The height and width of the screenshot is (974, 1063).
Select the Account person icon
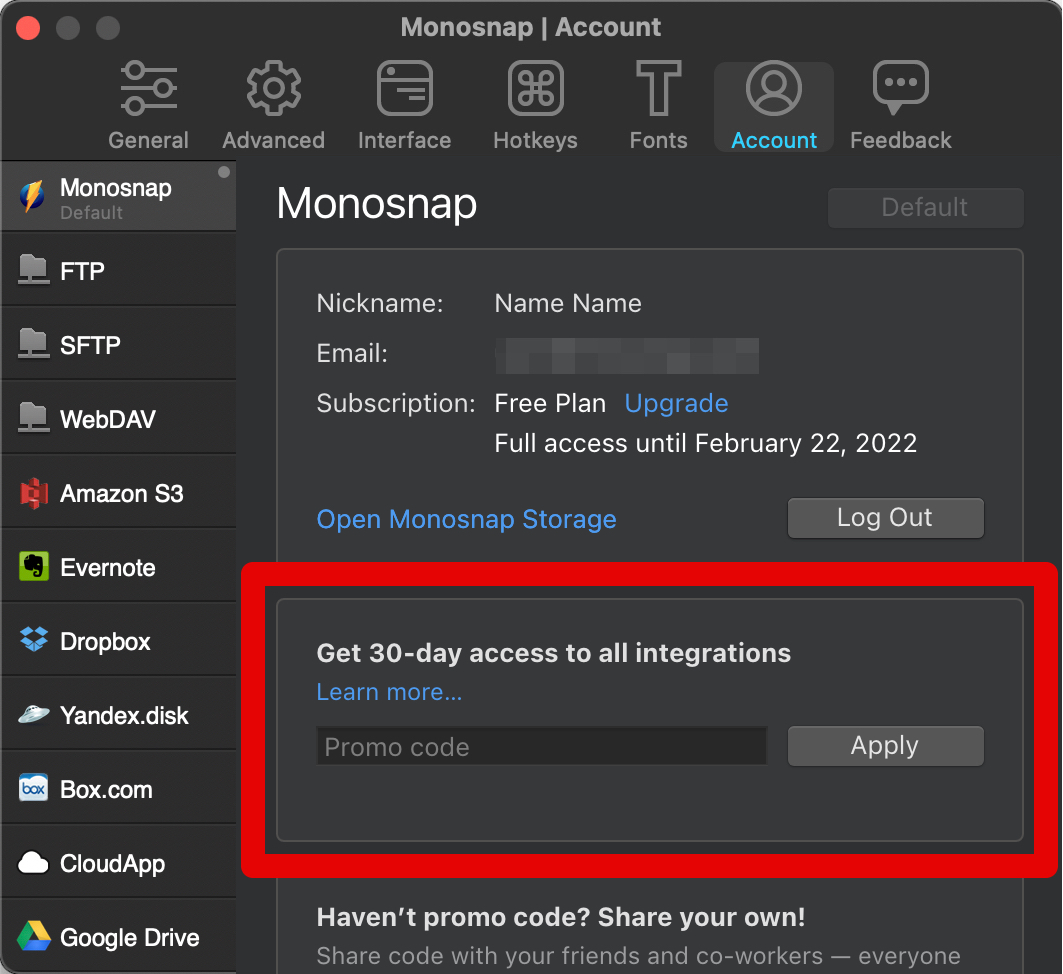click(774, 88)
